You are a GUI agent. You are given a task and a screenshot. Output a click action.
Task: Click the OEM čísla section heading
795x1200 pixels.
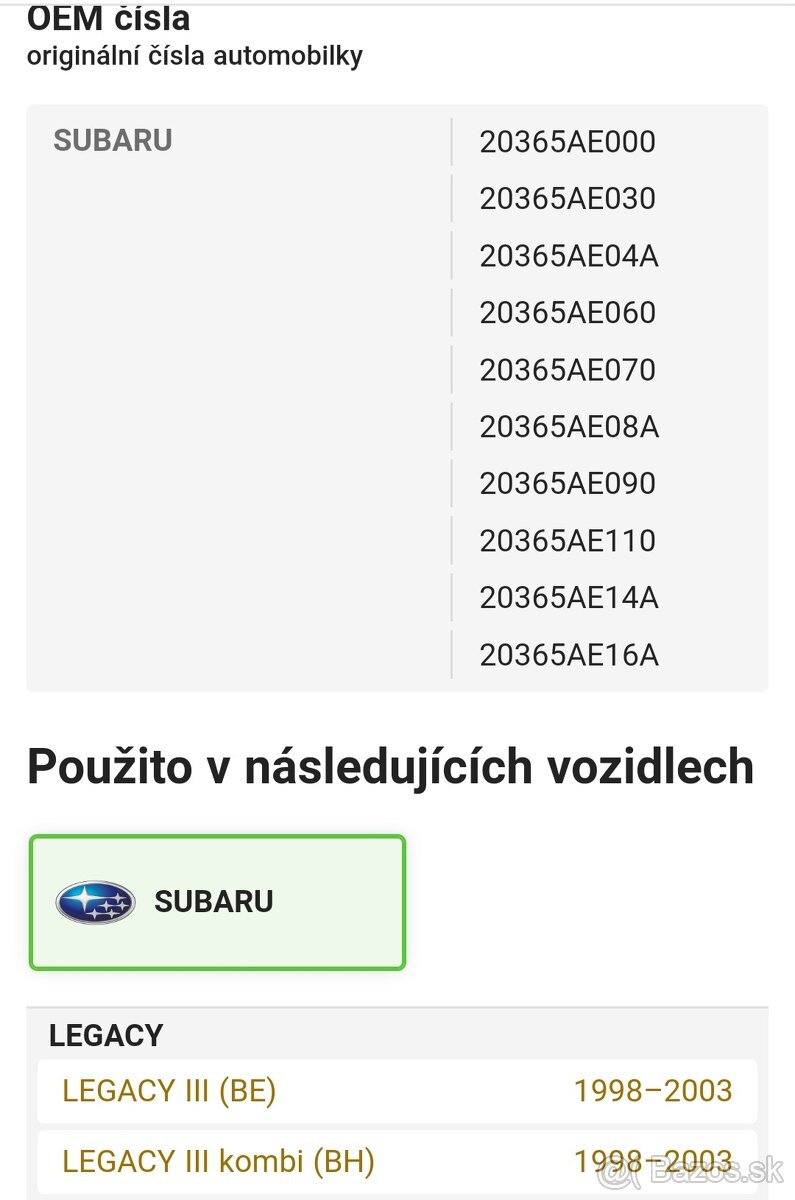click(108, 18)
